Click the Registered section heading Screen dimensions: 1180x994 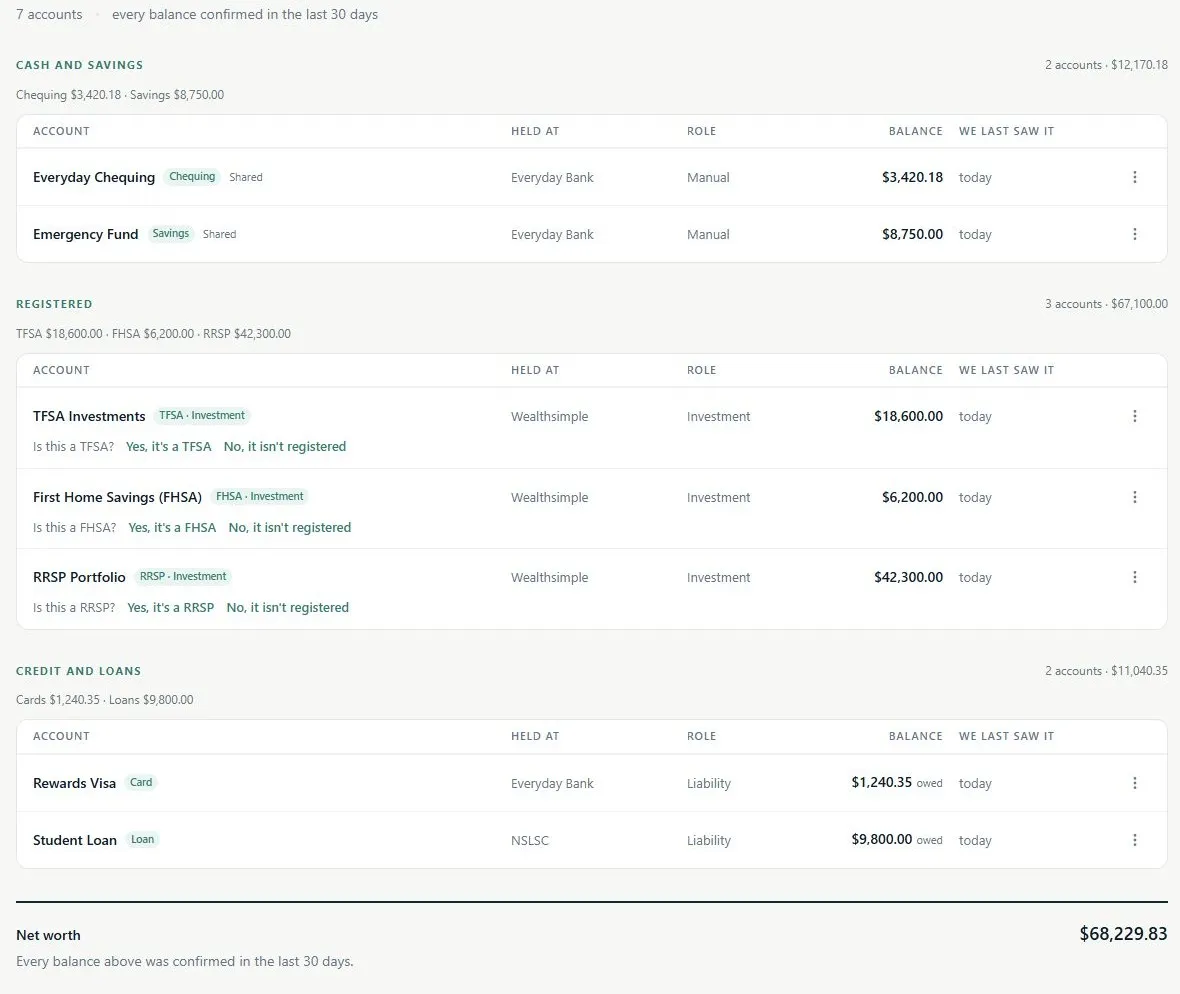point(54,304)
